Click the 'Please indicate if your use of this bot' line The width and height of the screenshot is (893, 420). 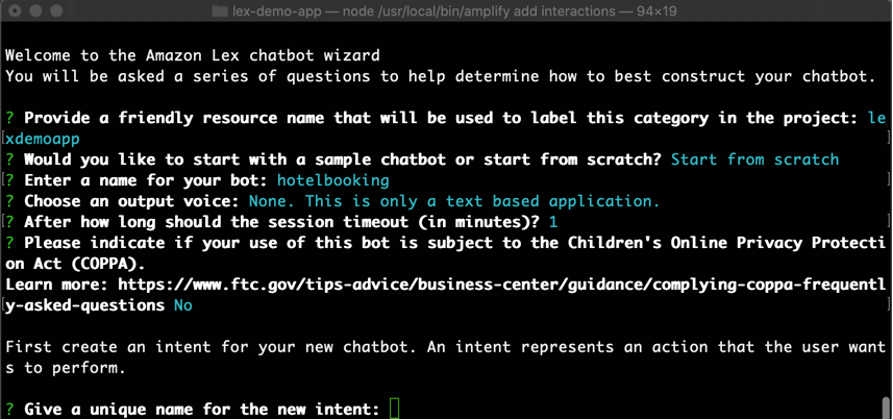[455, 243]
